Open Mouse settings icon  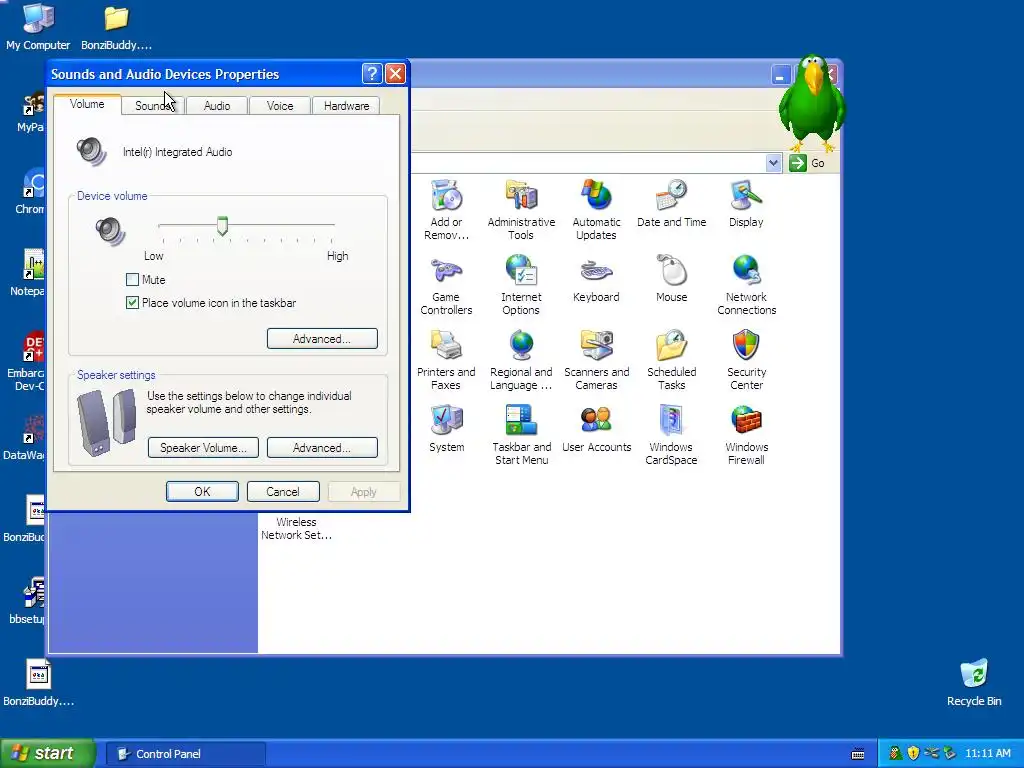[x=671, y=278]
